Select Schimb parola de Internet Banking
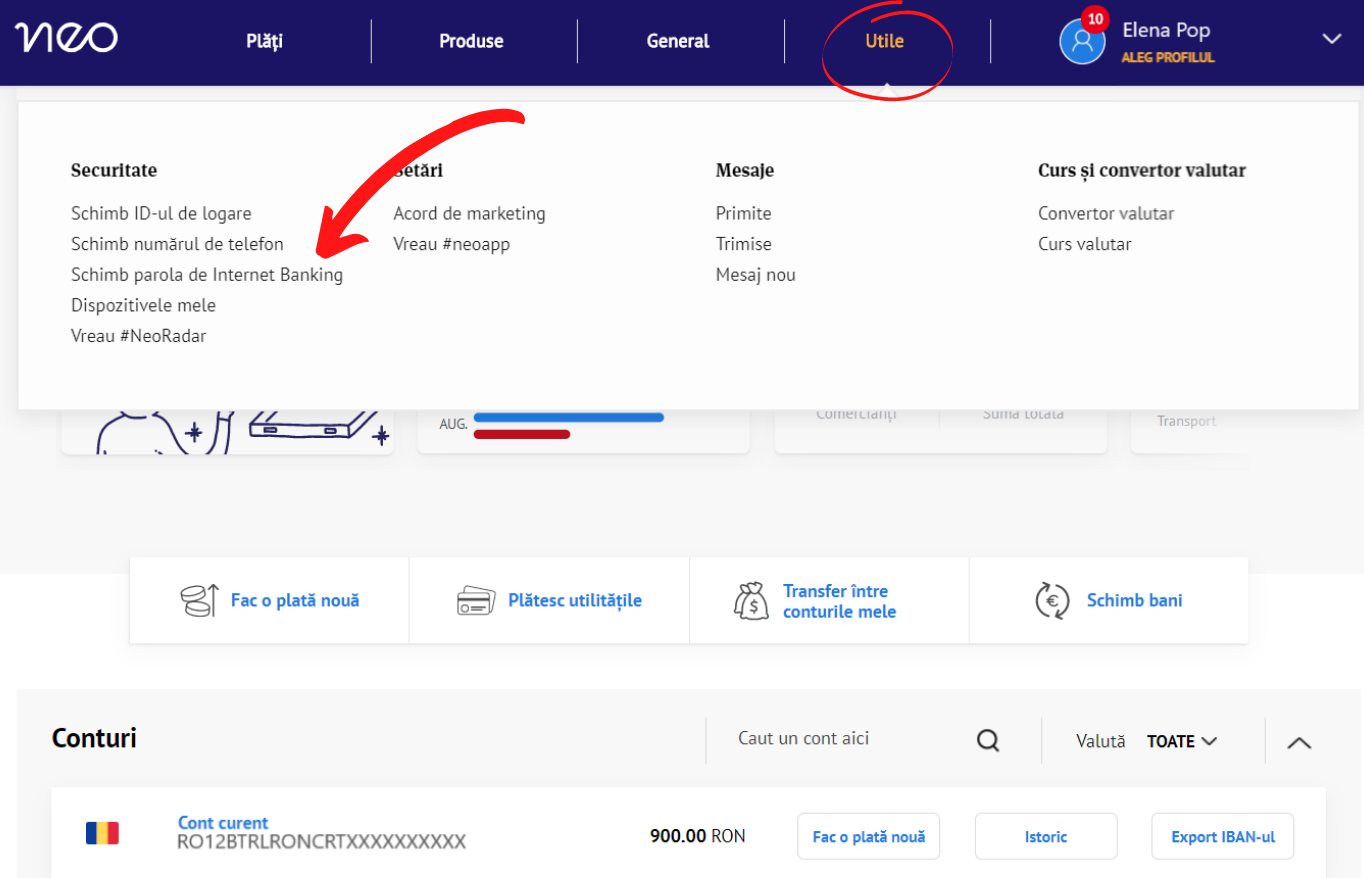The image size is (1364, 878). point(207,274)
